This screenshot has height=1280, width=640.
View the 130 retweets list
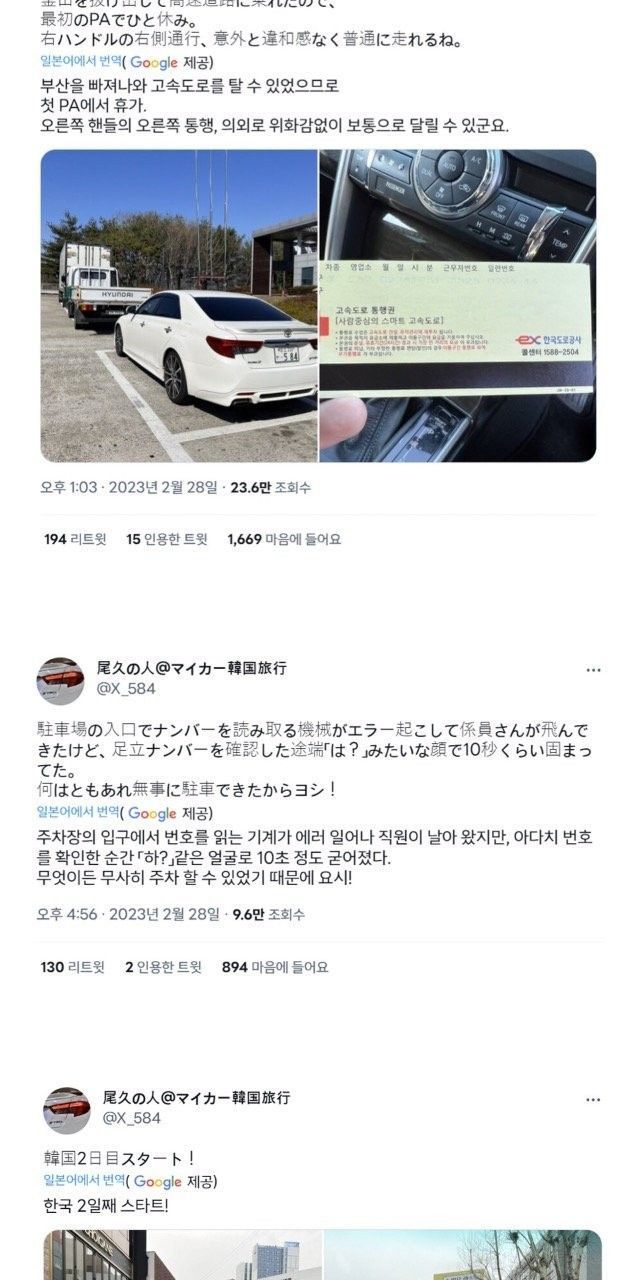[x=73, y=967]
